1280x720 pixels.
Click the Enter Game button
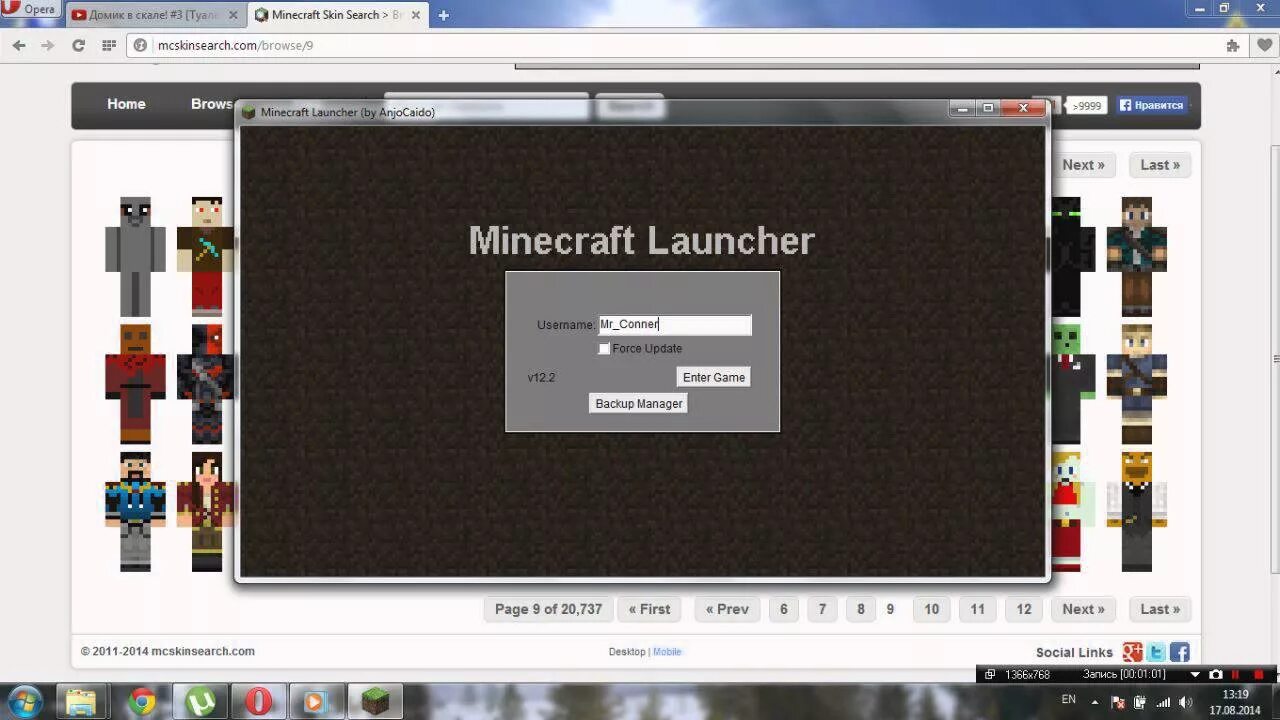714,377
